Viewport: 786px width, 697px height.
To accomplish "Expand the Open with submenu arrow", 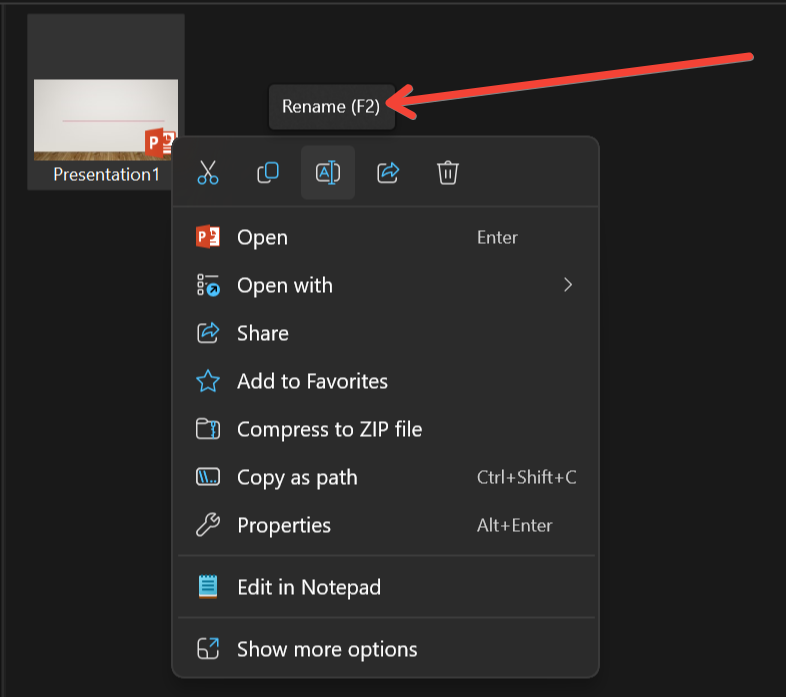I will [568, 285].
